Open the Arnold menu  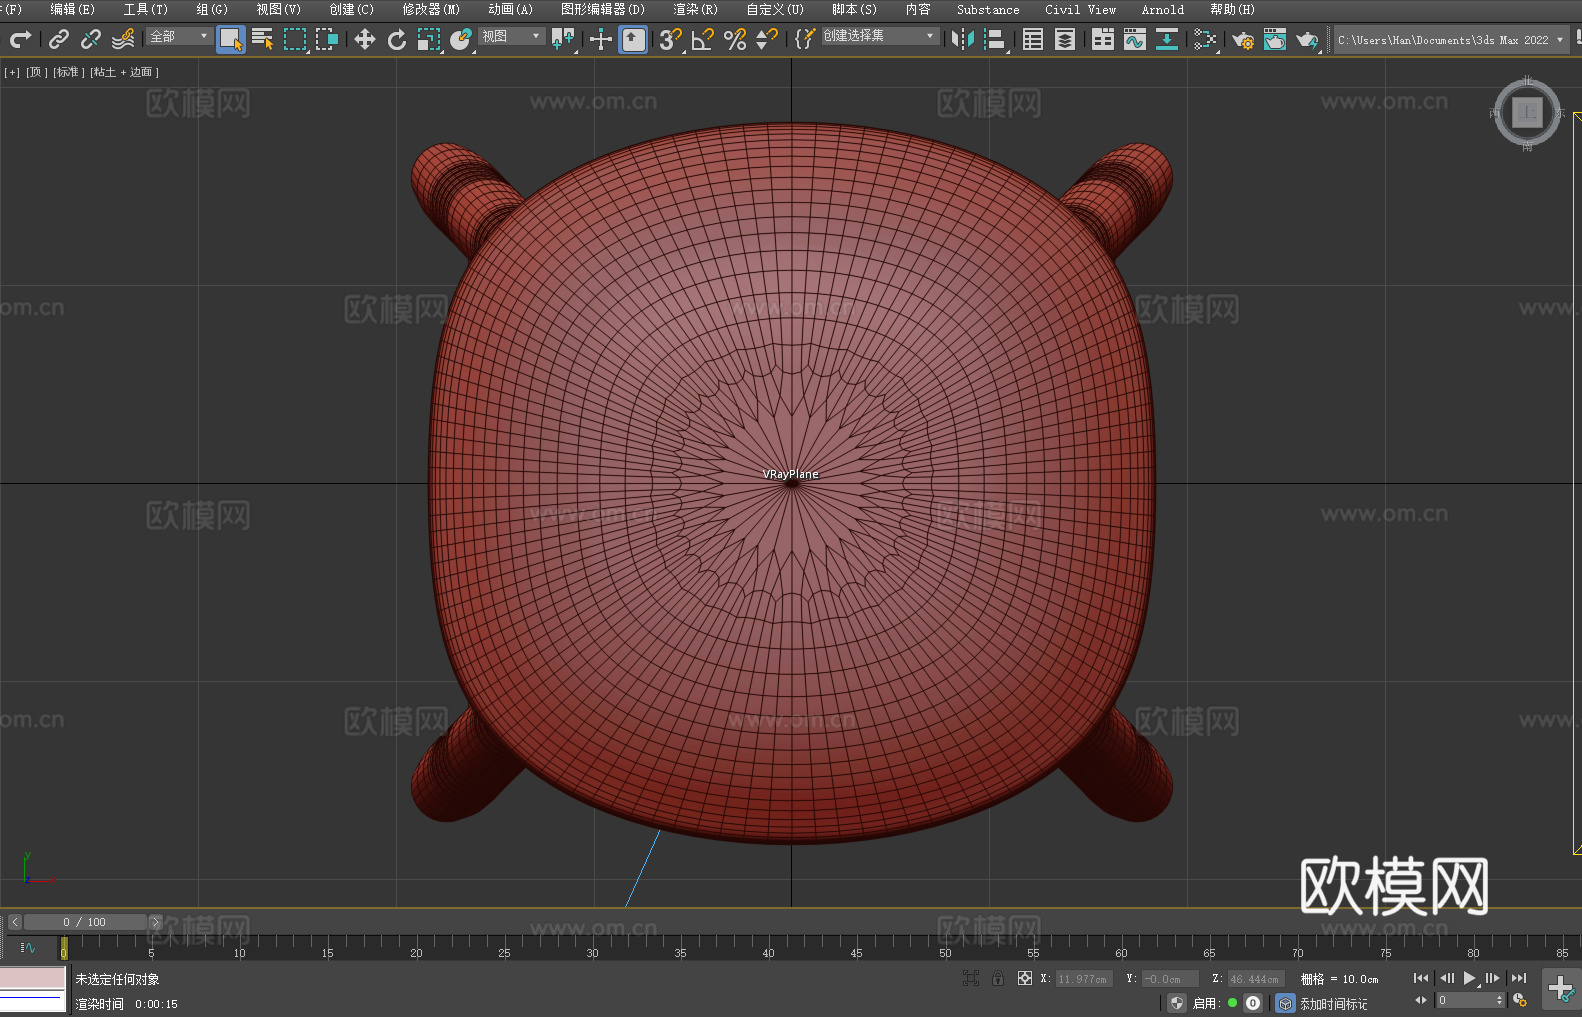point(1163,9)
